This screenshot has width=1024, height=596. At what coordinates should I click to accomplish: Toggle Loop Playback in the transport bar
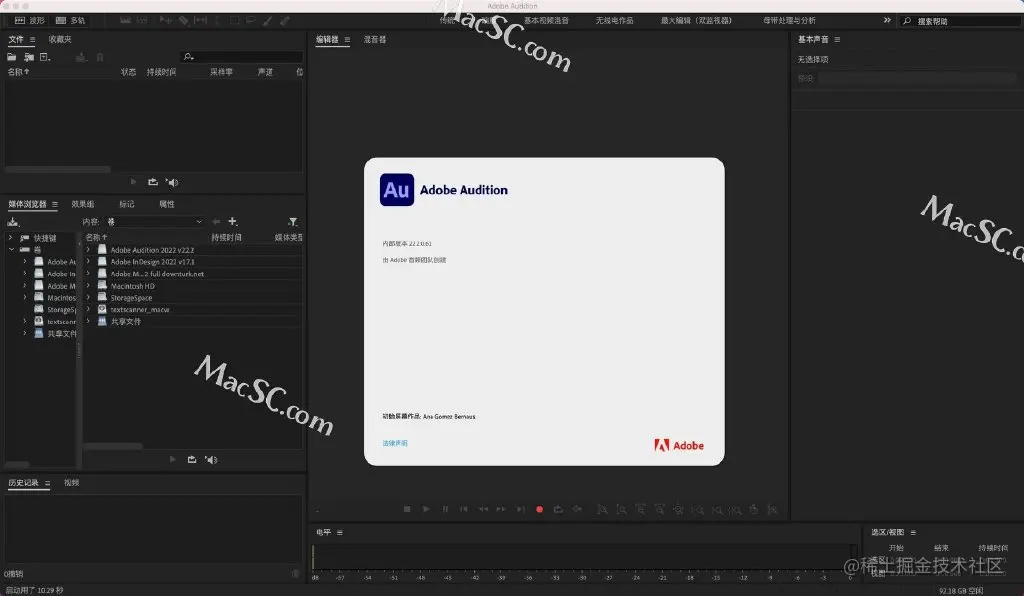pyautogui.click(x=558, y=509)
